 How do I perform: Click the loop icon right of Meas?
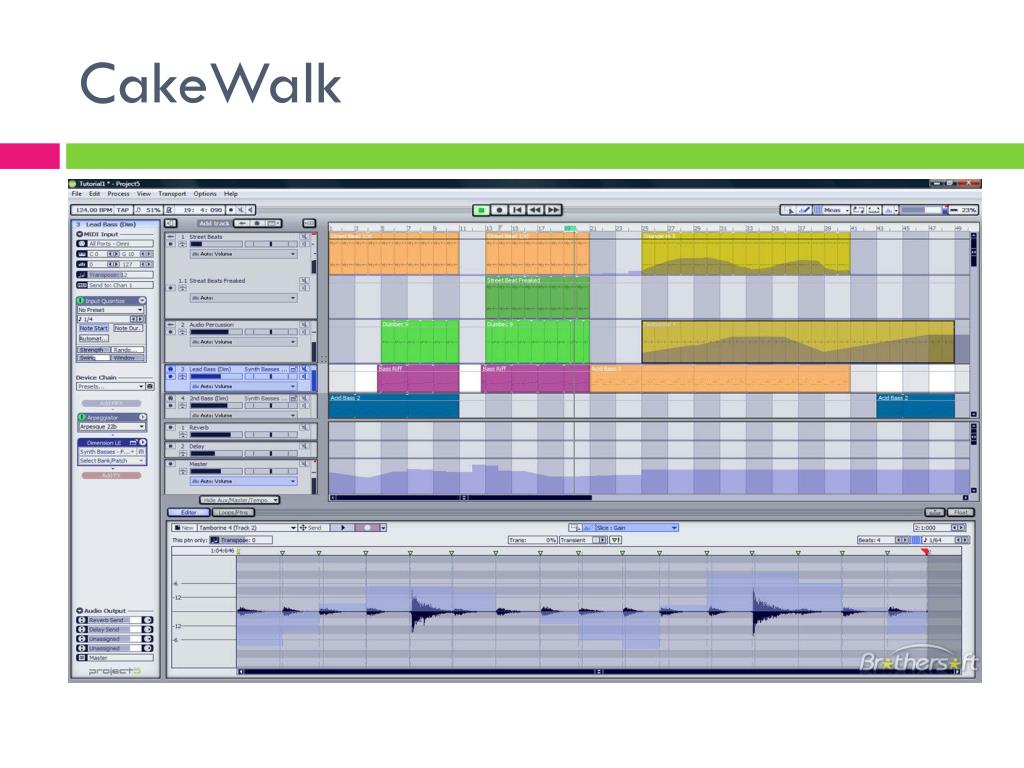click(858, 210)
